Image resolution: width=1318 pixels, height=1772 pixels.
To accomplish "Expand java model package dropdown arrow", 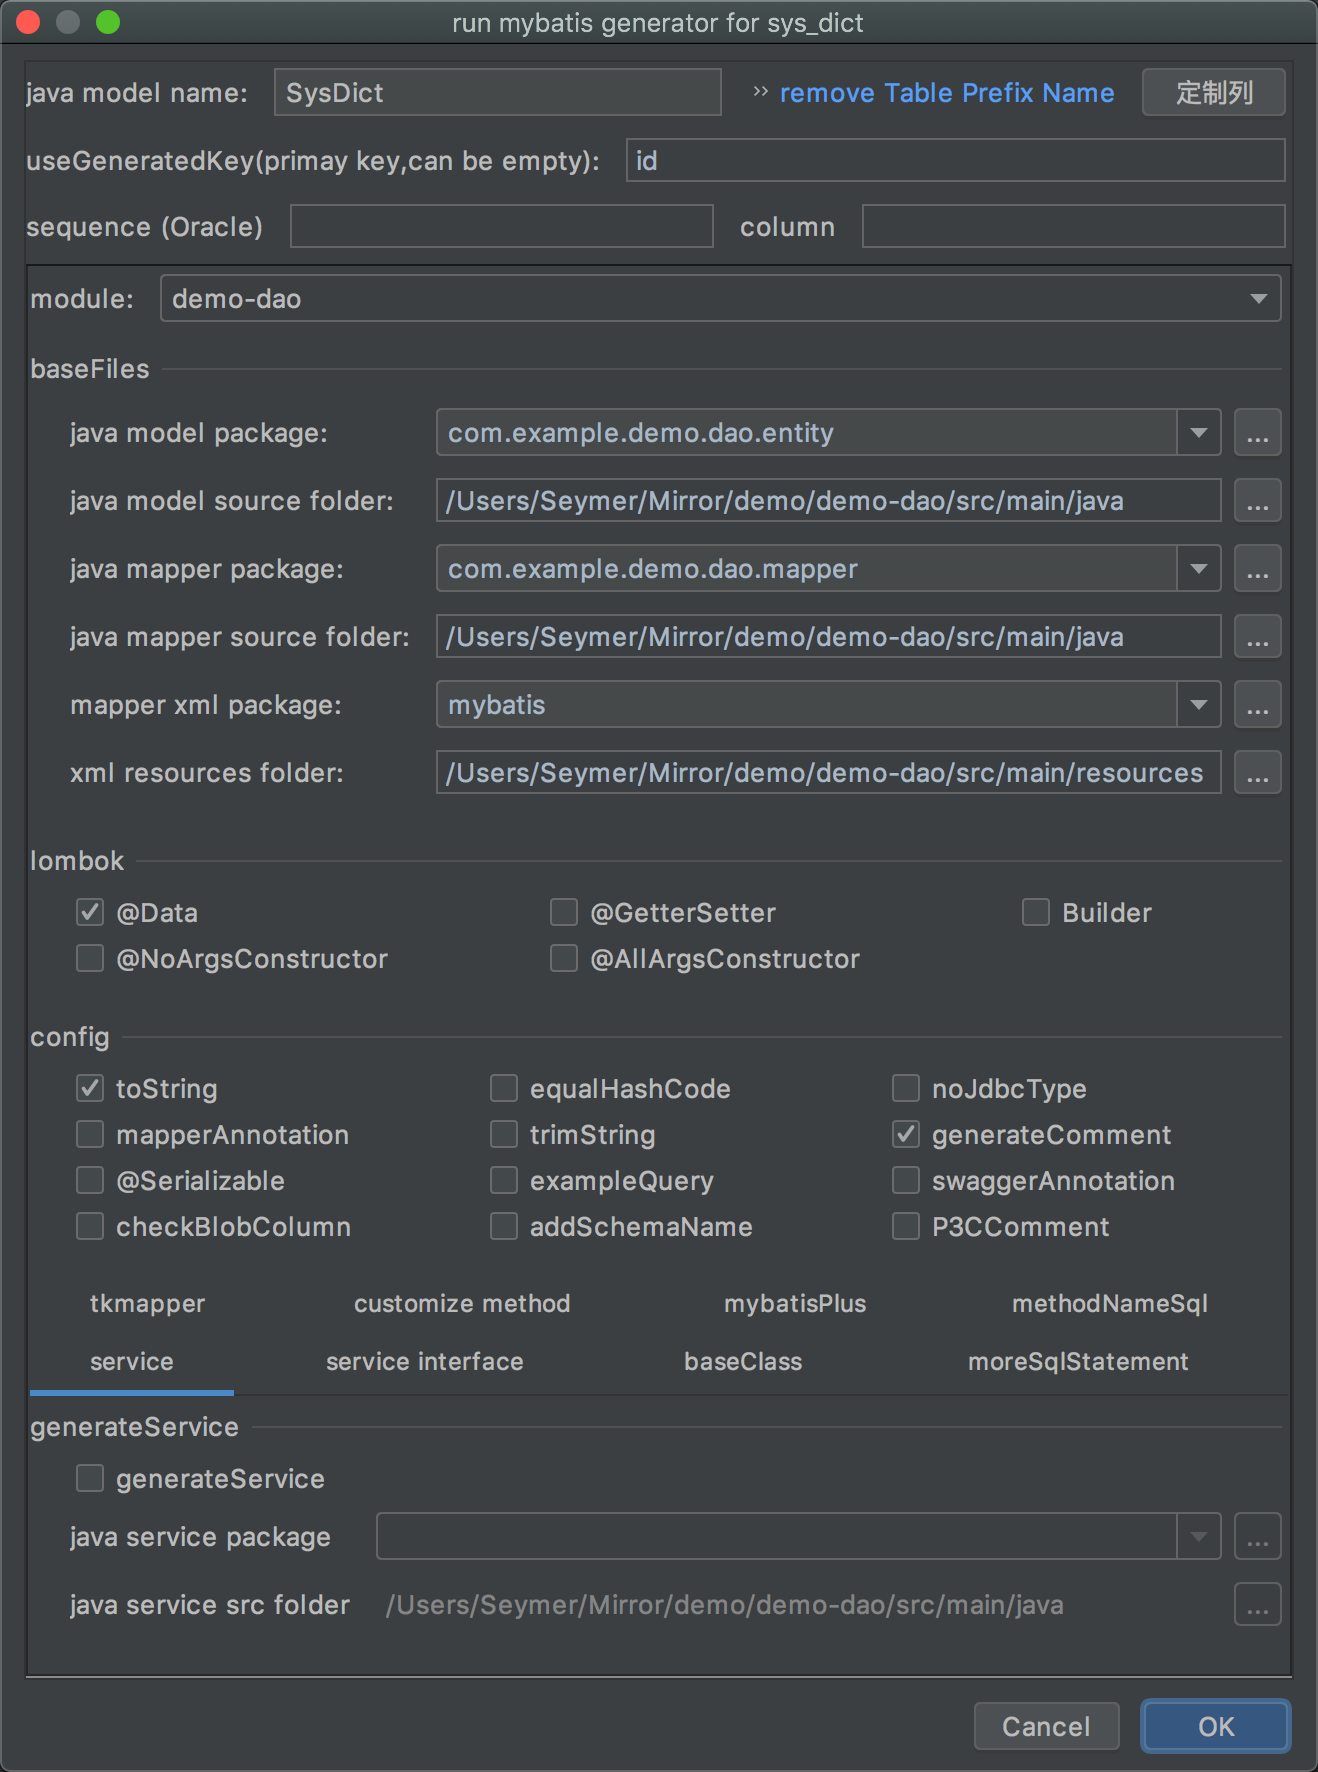I will pyautogui.click(x=1198, y=433).
